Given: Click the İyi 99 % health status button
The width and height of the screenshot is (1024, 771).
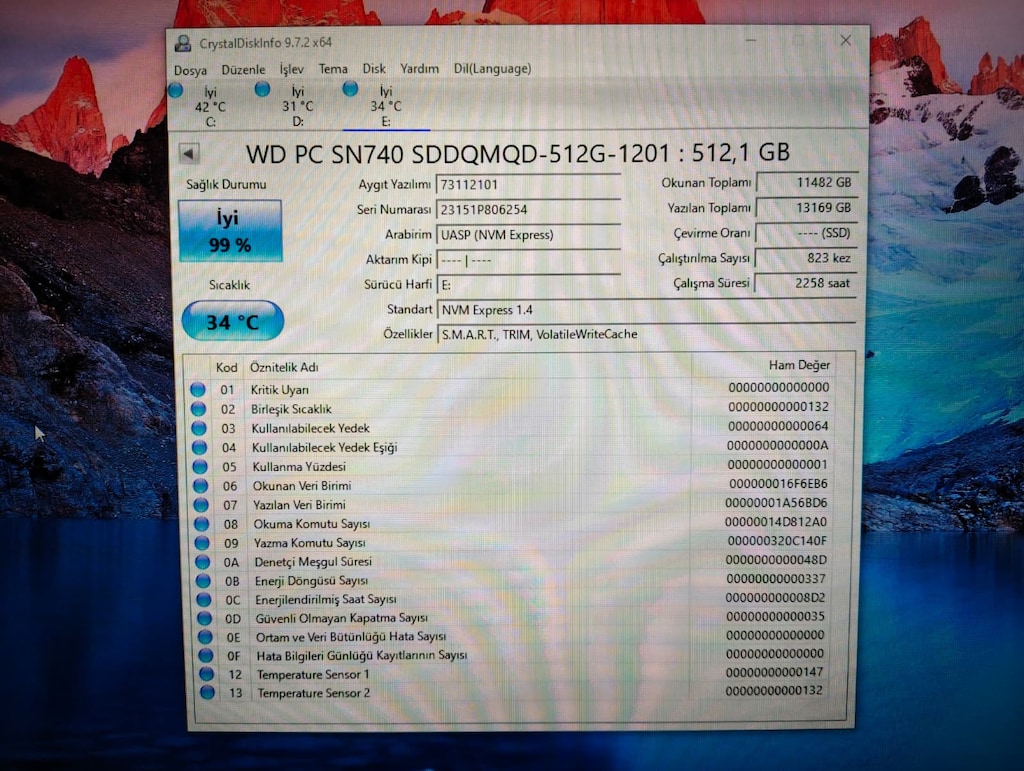Looking at the screenshot, I should tap(230, 230).
